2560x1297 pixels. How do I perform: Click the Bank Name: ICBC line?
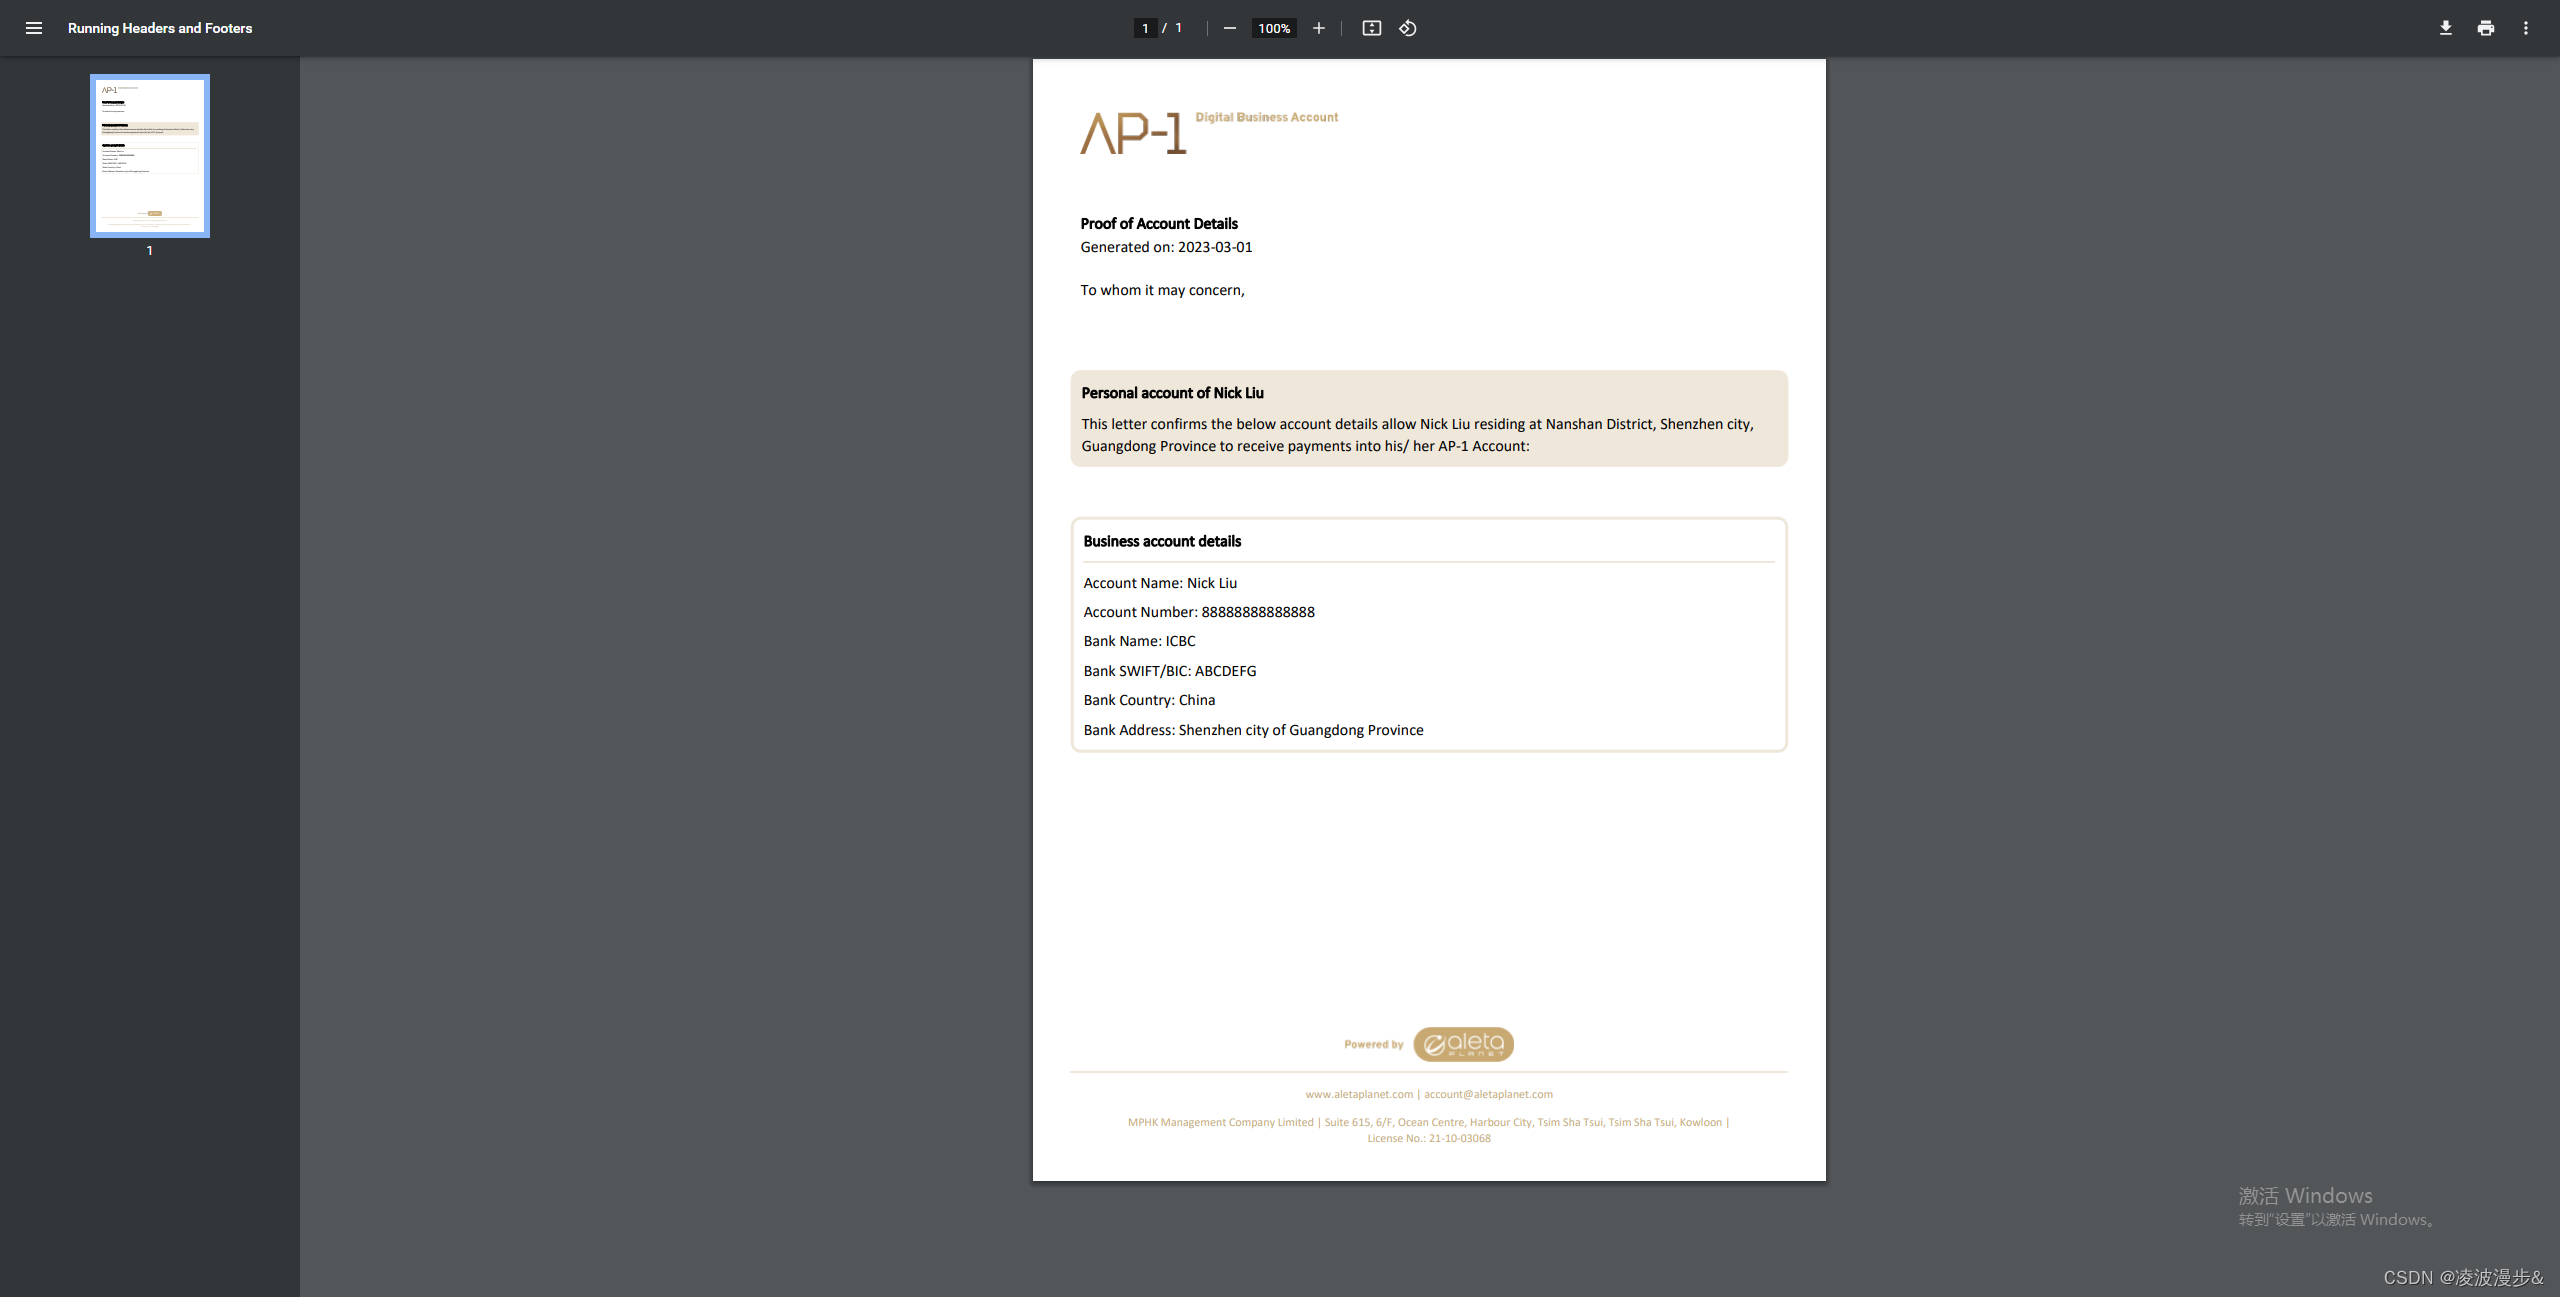tap(1139, 641)
